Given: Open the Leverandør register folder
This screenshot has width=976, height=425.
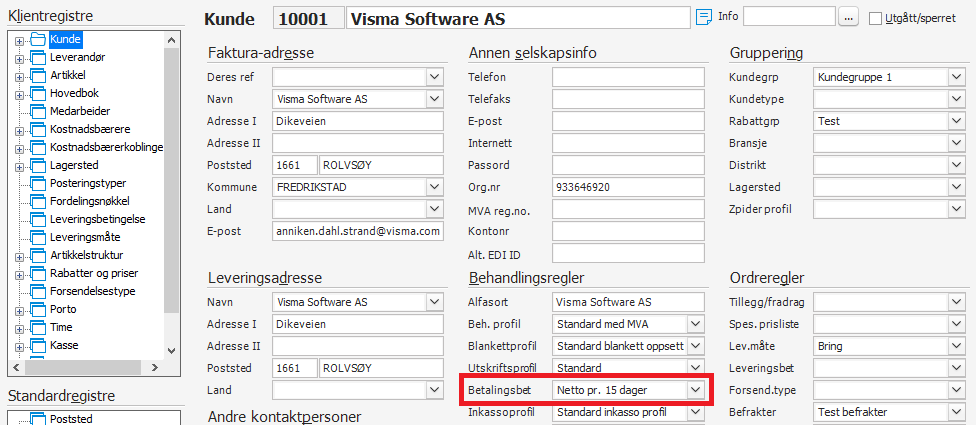Looking at the screenshot, I should click(x=77, y=57).
